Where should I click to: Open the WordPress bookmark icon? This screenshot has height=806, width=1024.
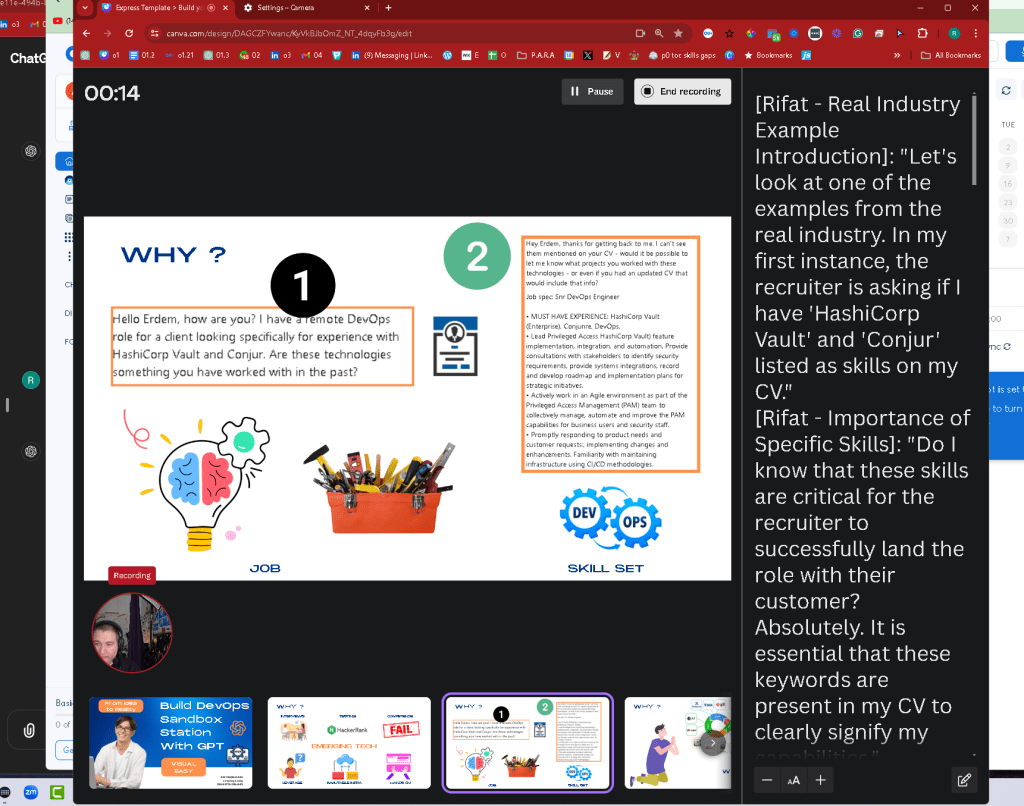(x=447, y=56)
